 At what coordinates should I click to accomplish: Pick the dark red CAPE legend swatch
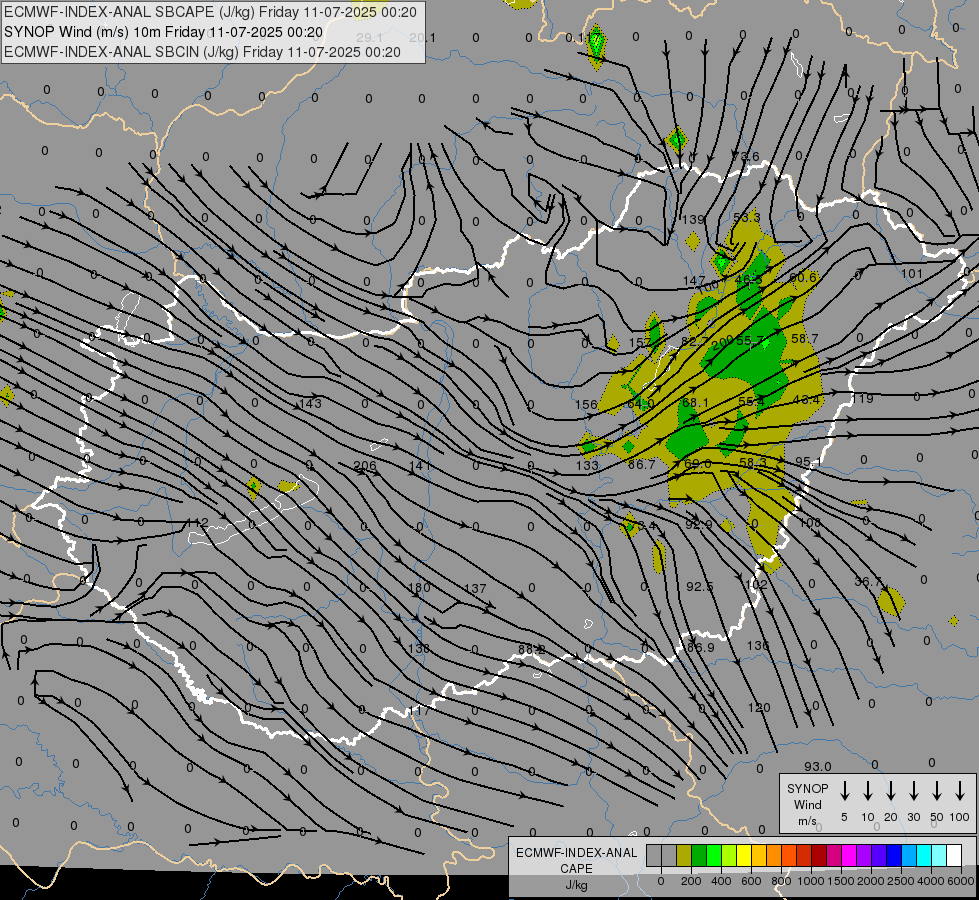pyautogui.click(x=819, y=855)
